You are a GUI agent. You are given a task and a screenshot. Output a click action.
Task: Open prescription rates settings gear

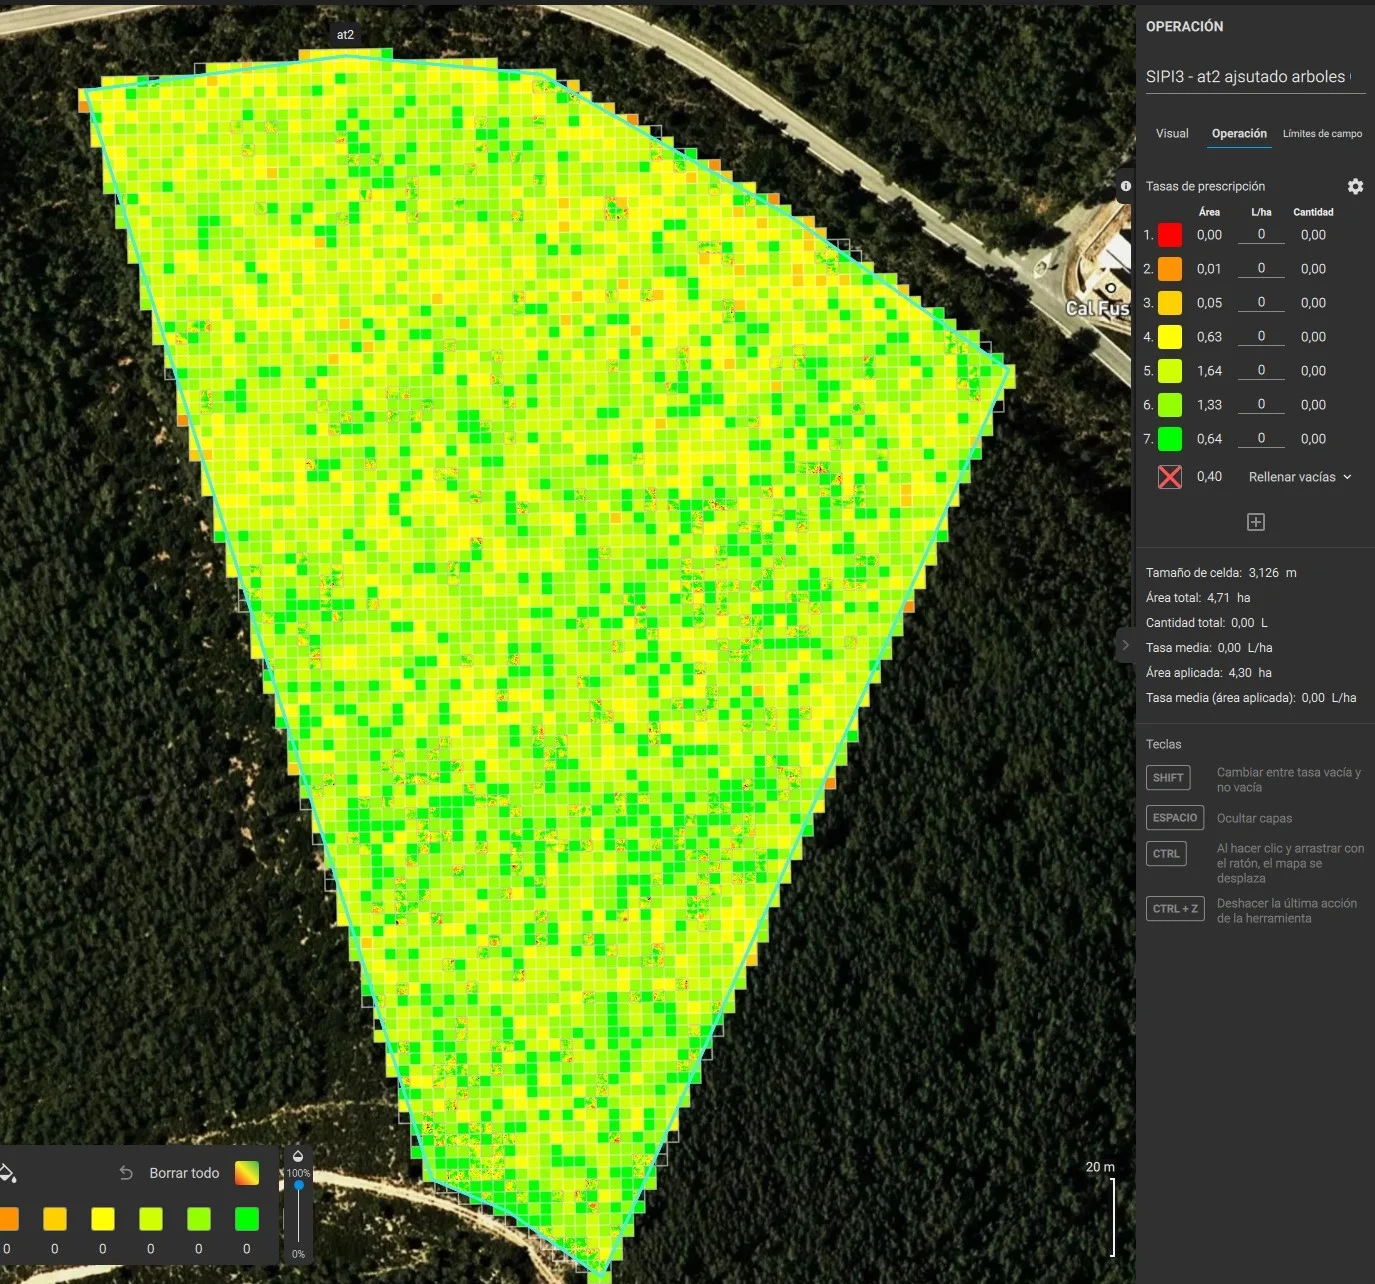click(x=1355, y=186)
